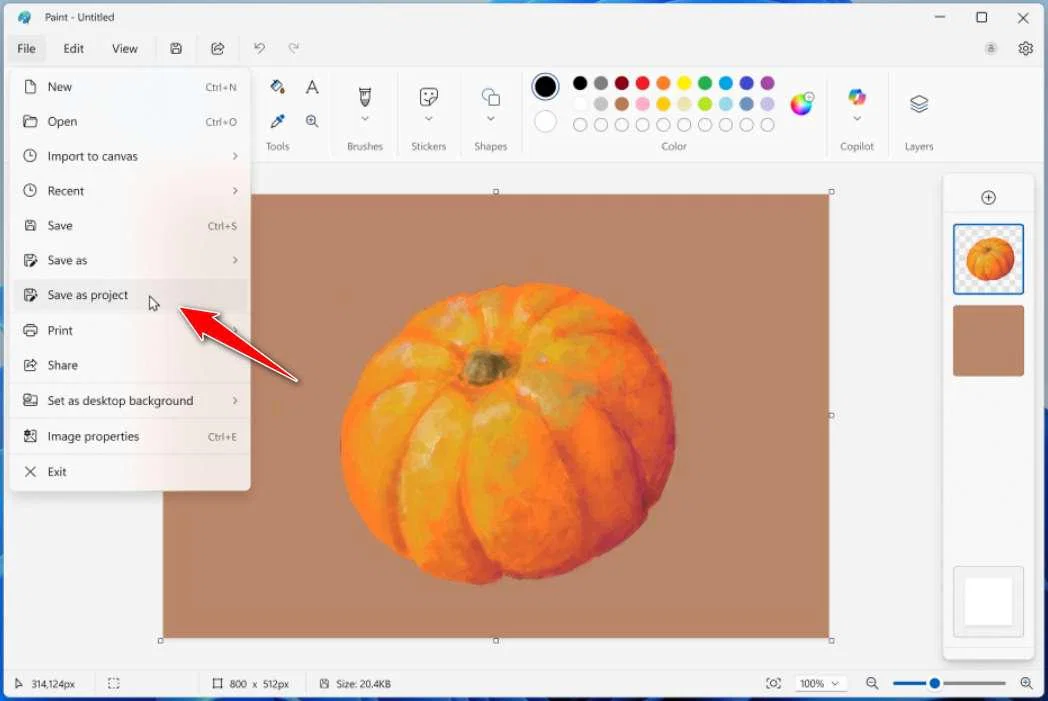Click the fit-to-screen icon in status bar
The image size is (1048, 701).
773,683
